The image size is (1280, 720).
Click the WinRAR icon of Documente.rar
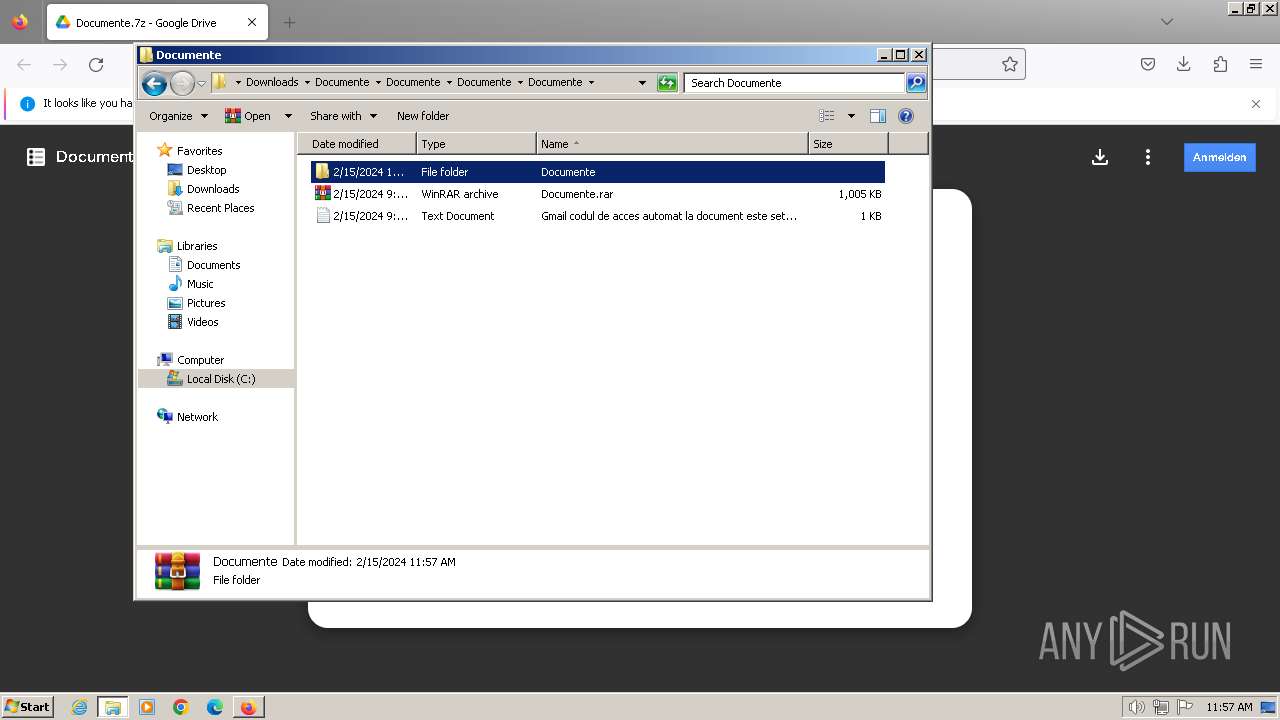[322, 194]
